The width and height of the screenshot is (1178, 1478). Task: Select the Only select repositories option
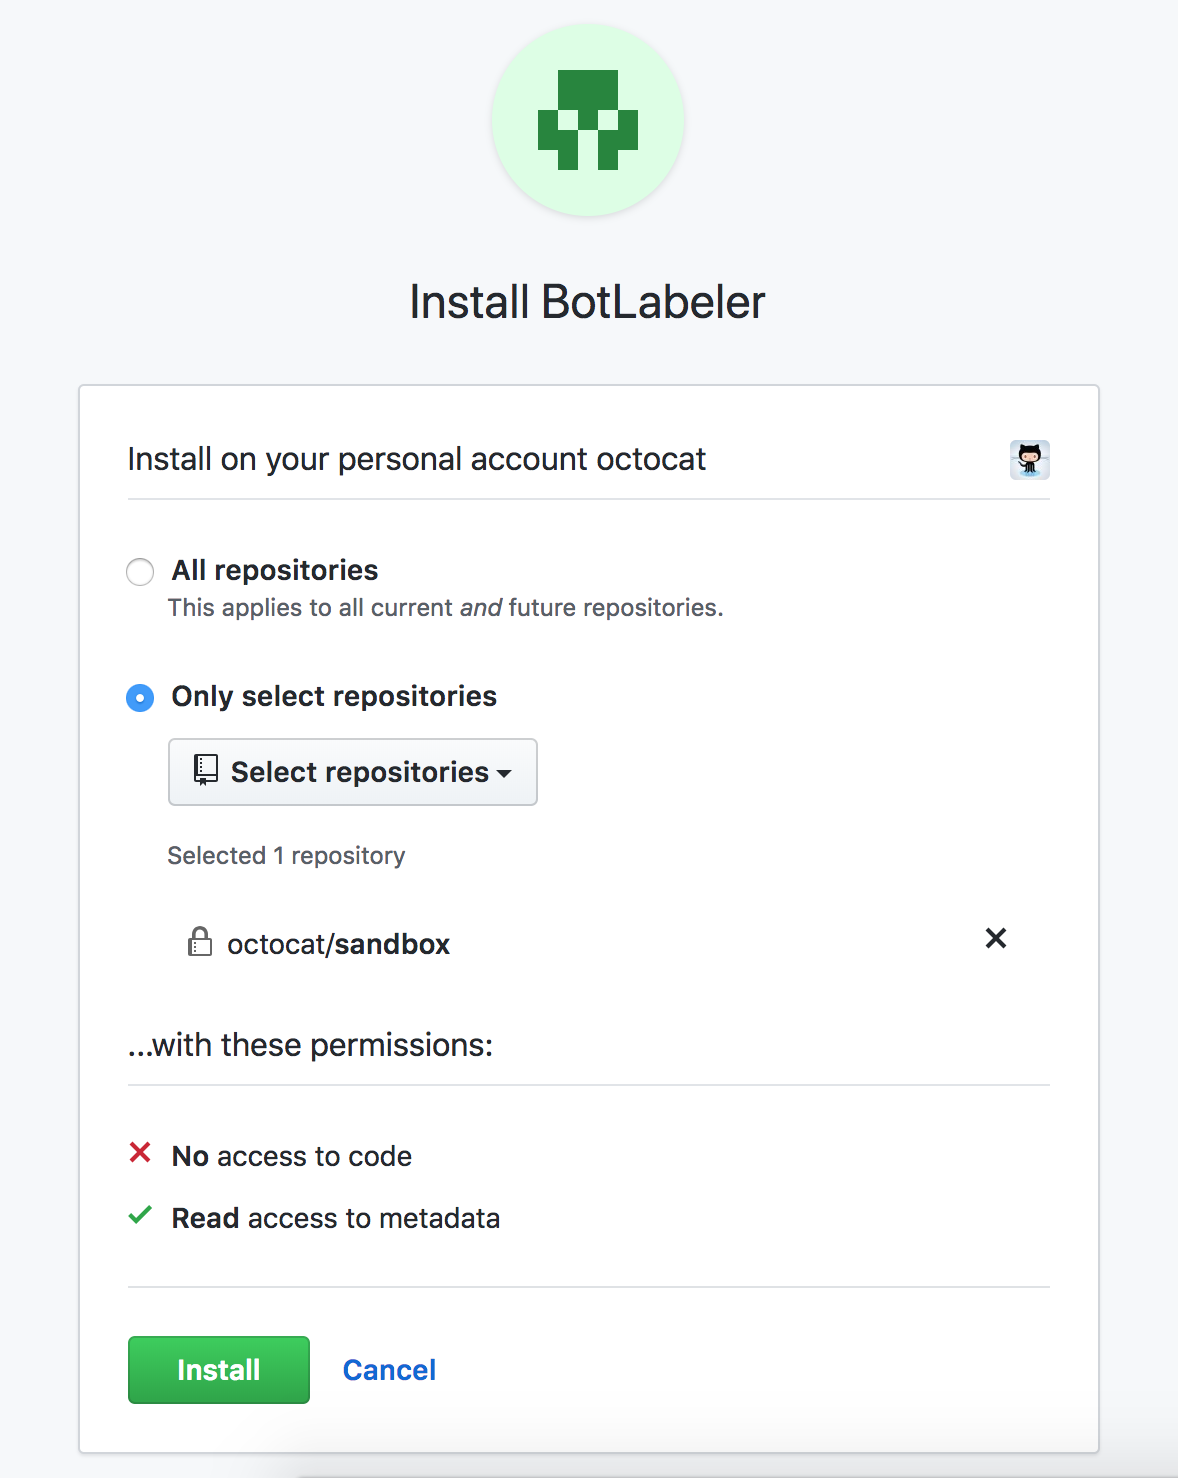(140, 697)
